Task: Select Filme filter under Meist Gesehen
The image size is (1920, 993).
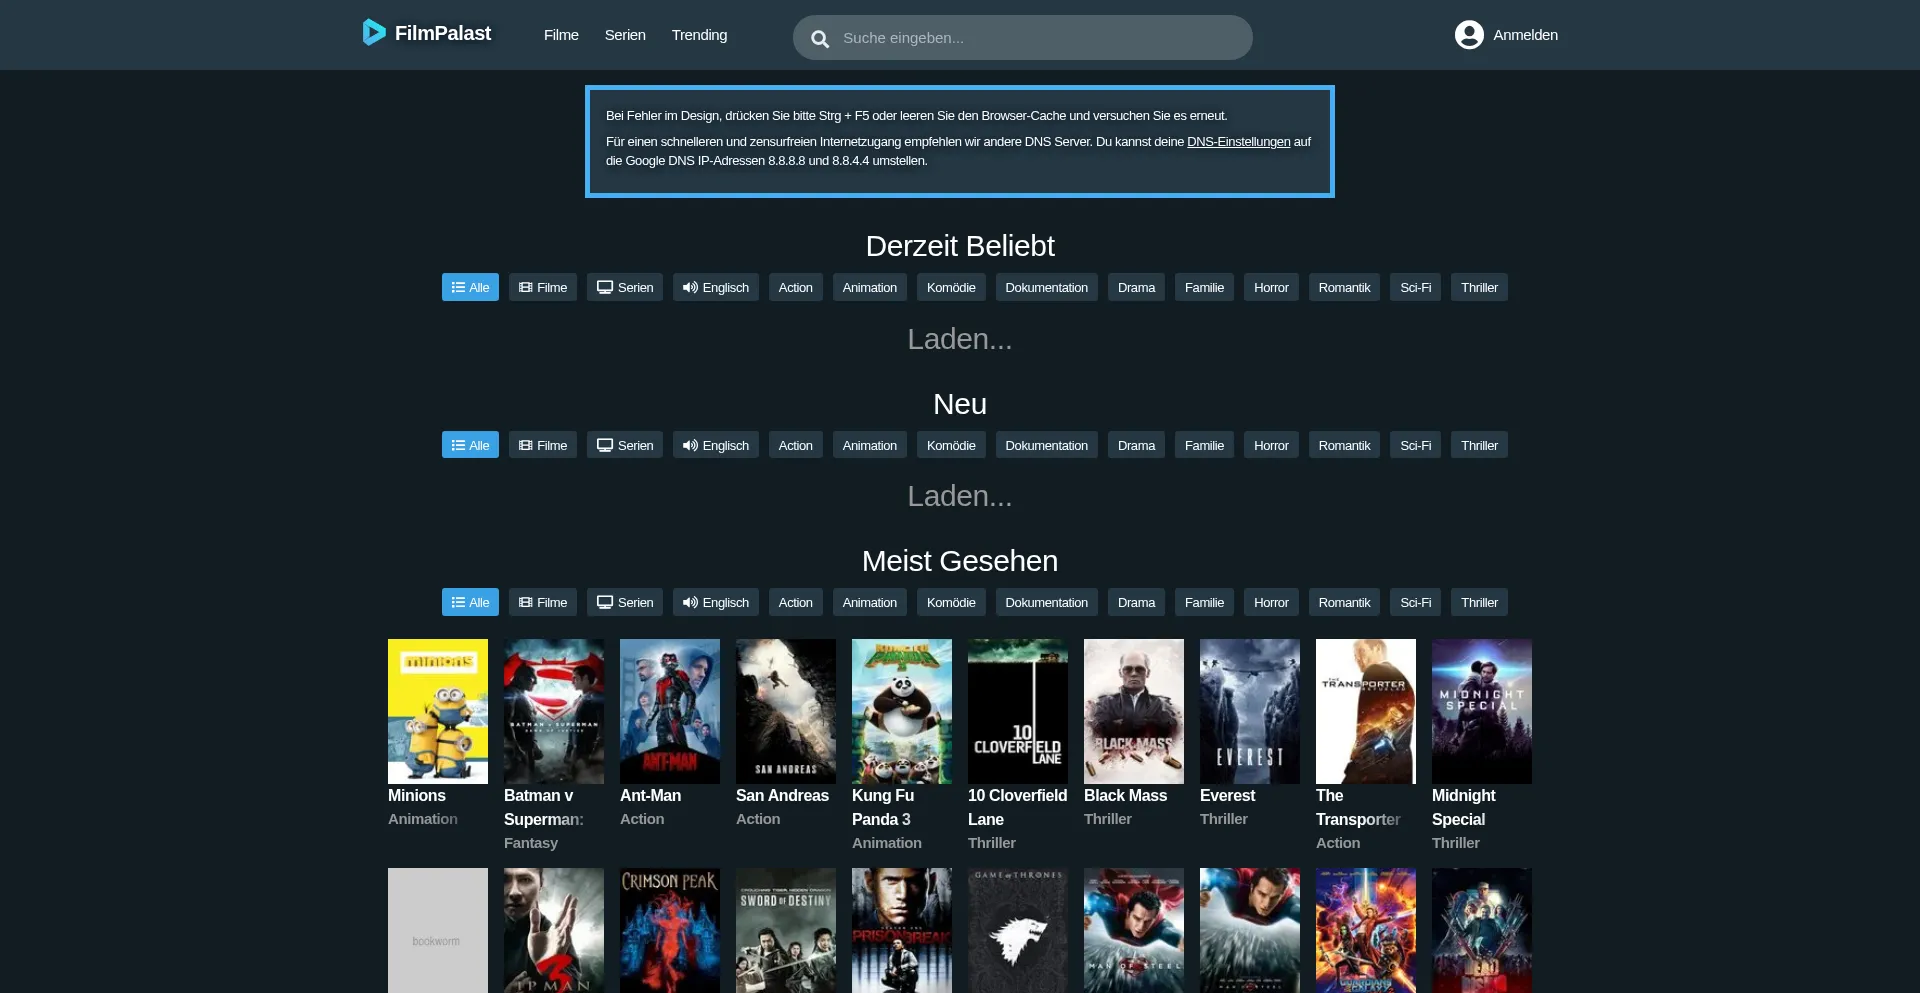Action: (543, 602)
